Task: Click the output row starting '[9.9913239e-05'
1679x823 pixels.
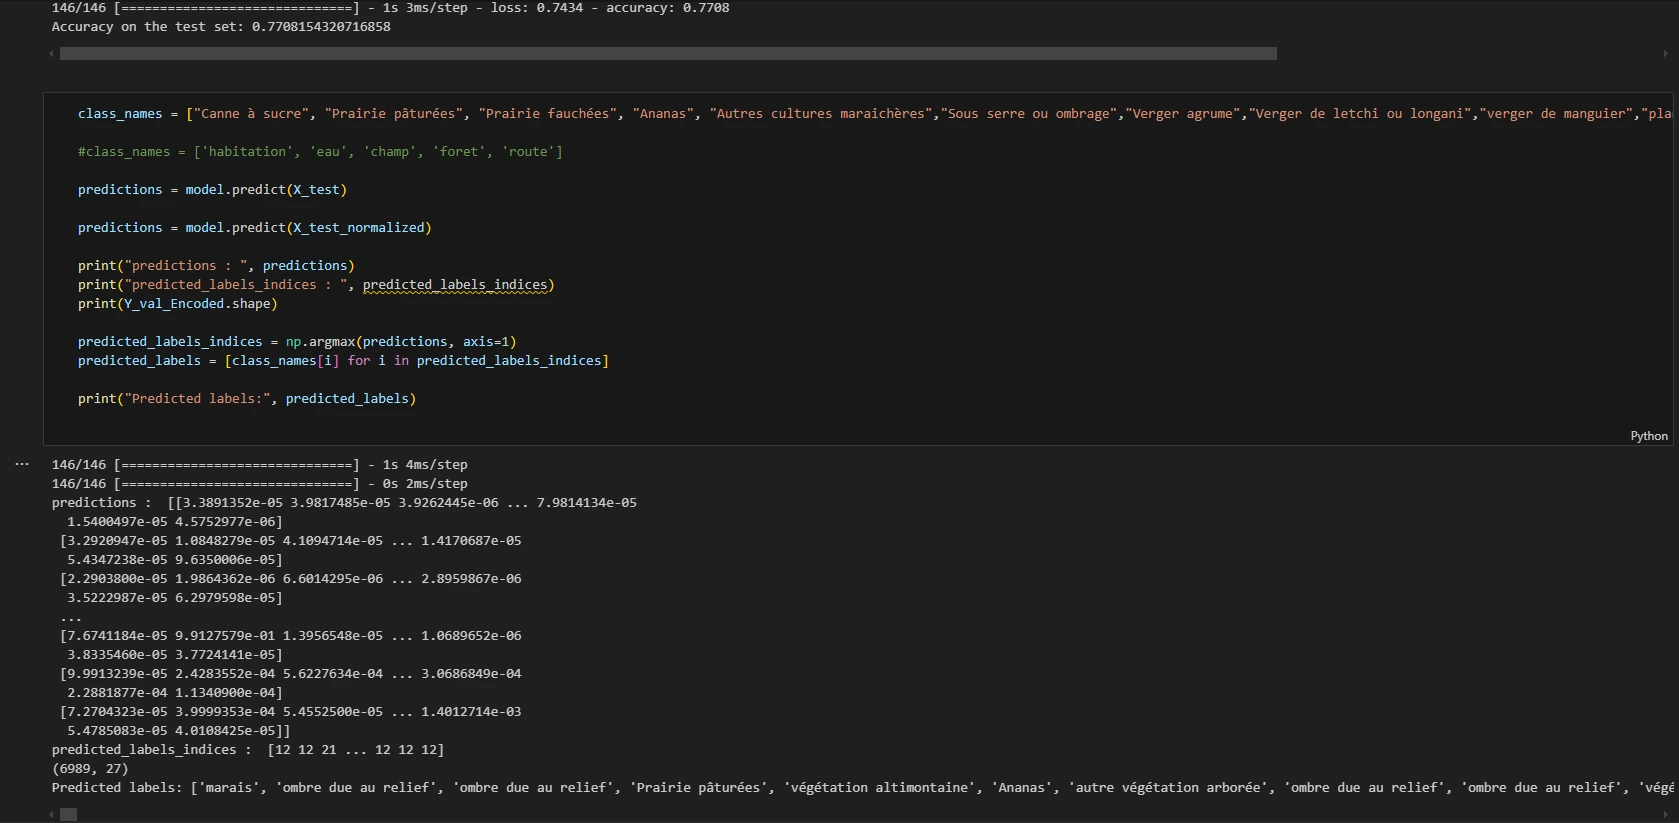Action: [291, 674]
